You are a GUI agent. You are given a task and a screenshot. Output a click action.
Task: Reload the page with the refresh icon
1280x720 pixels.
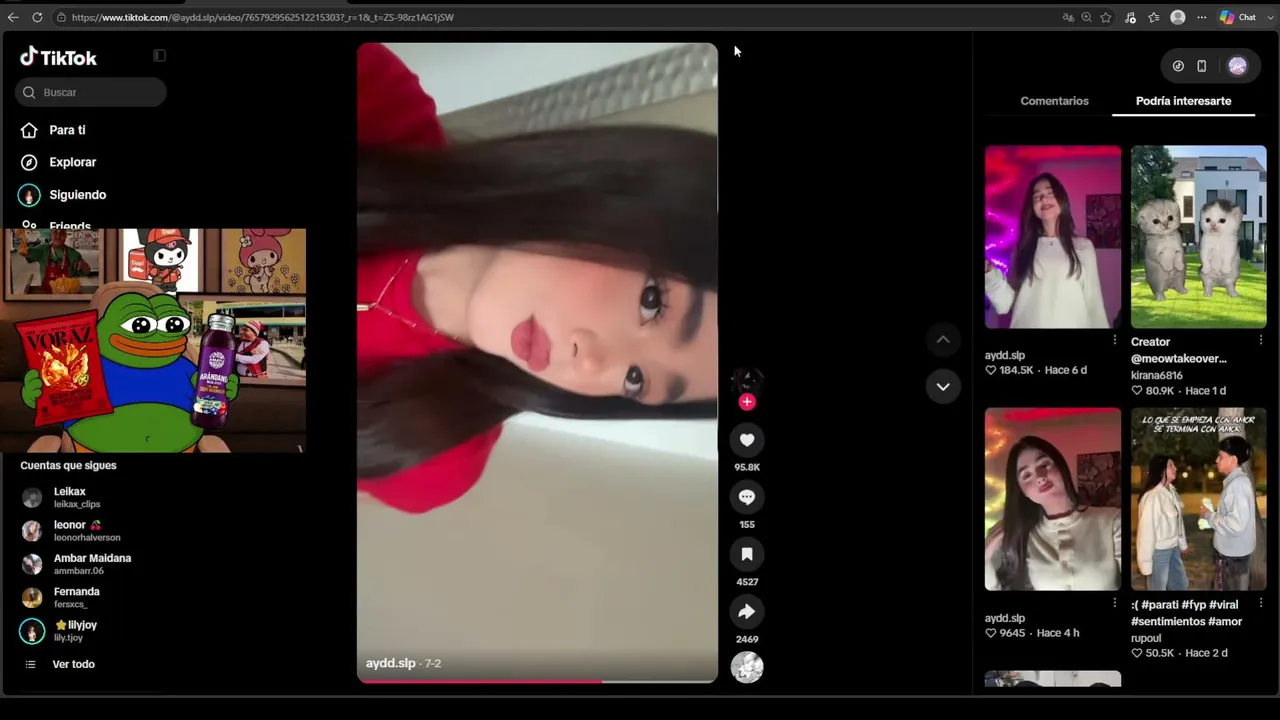(x=37, y=17)
